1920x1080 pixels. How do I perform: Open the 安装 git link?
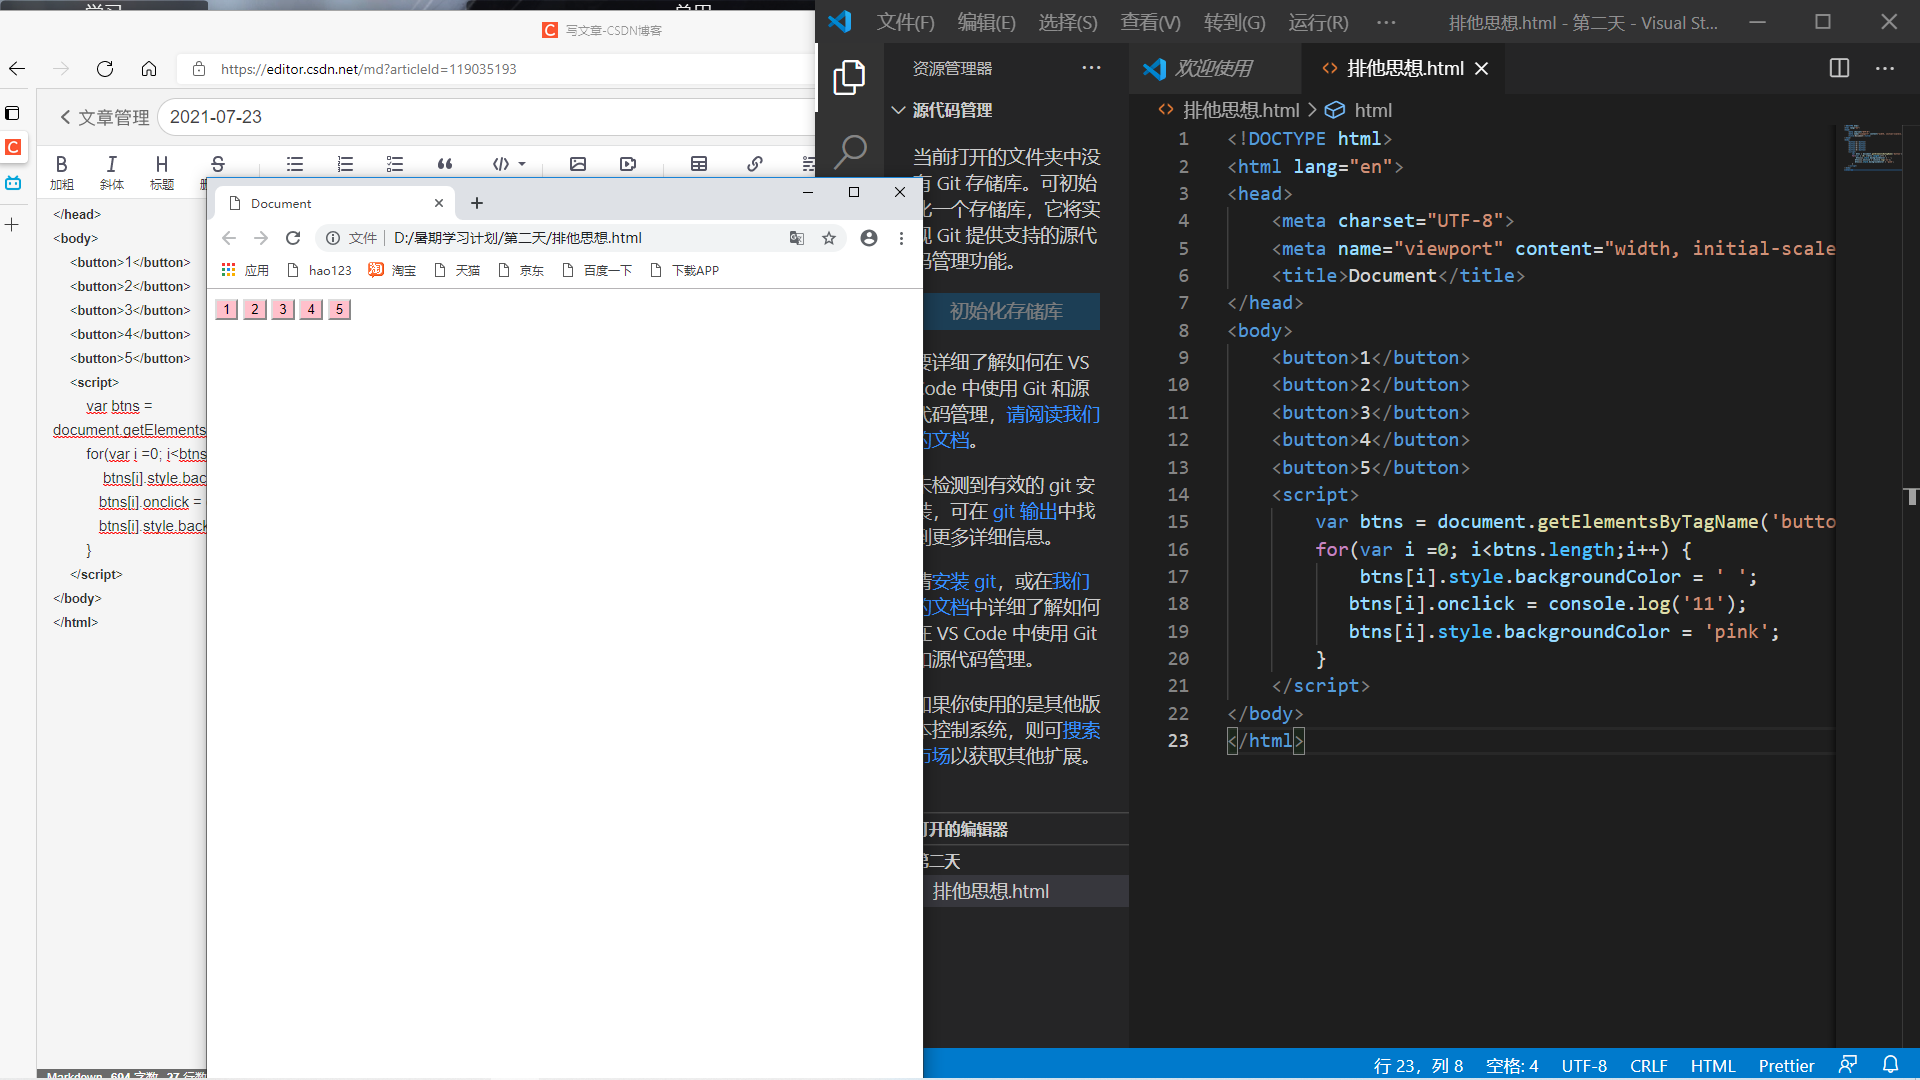[x=963, y=581]
